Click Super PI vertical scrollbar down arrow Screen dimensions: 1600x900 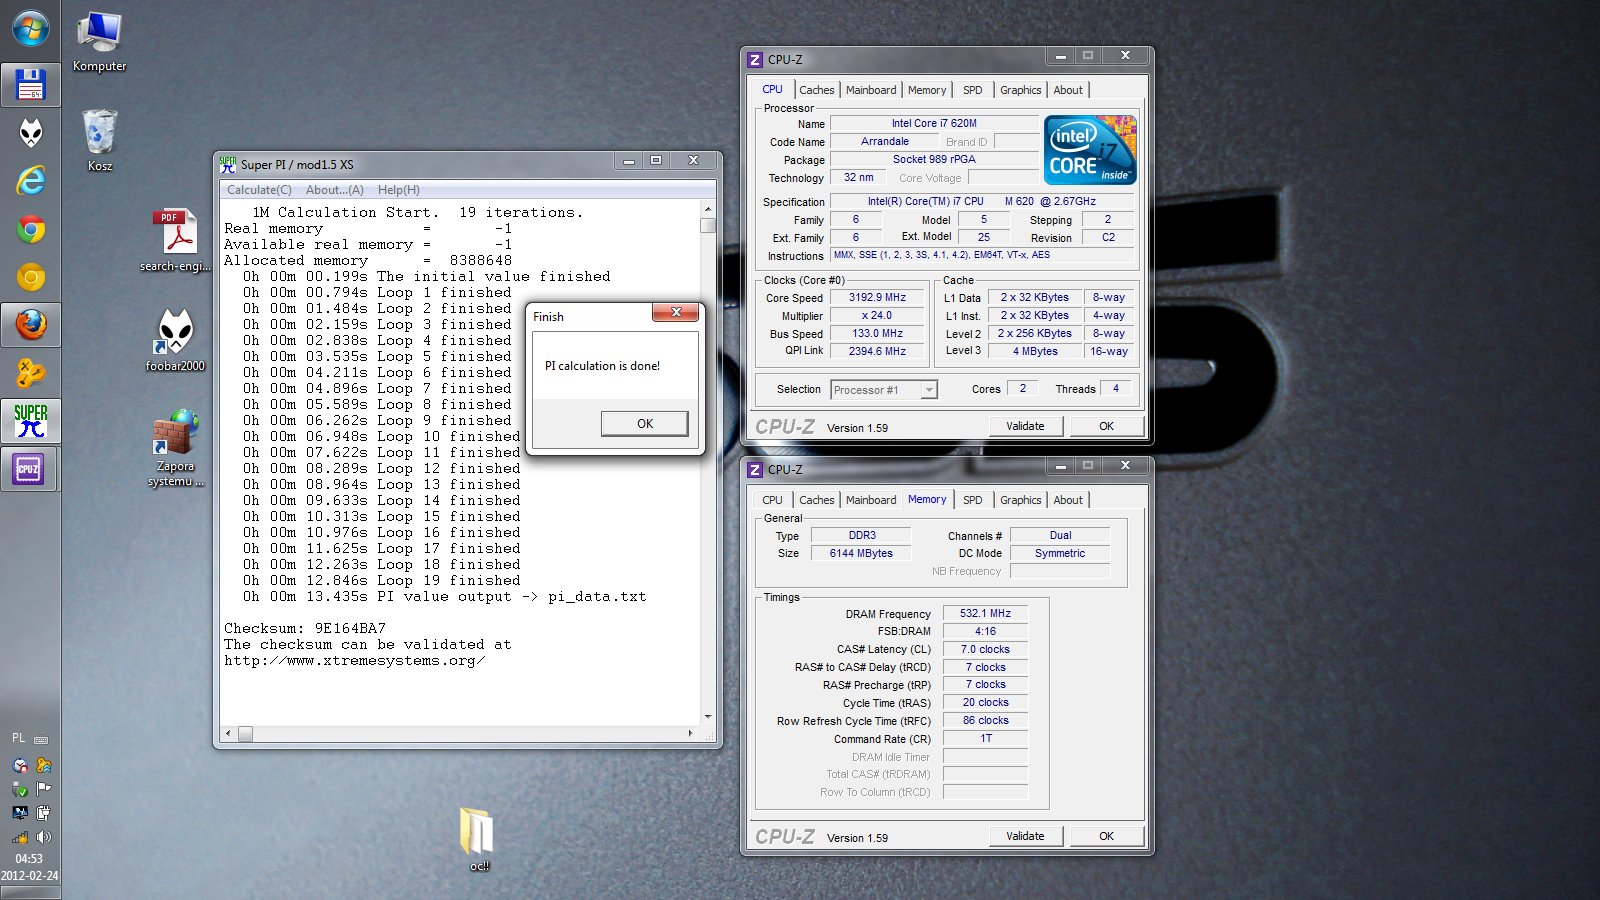click(x=708, y=716)
